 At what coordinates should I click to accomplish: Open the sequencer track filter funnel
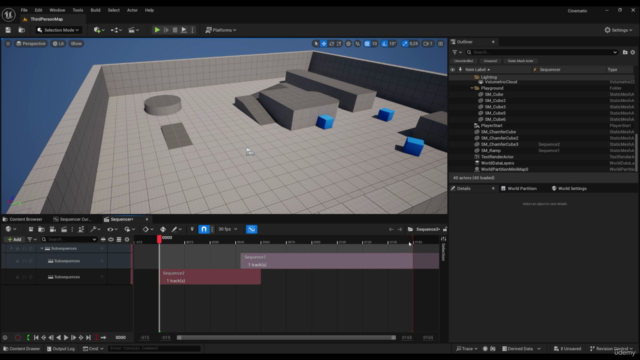point(31,240)
